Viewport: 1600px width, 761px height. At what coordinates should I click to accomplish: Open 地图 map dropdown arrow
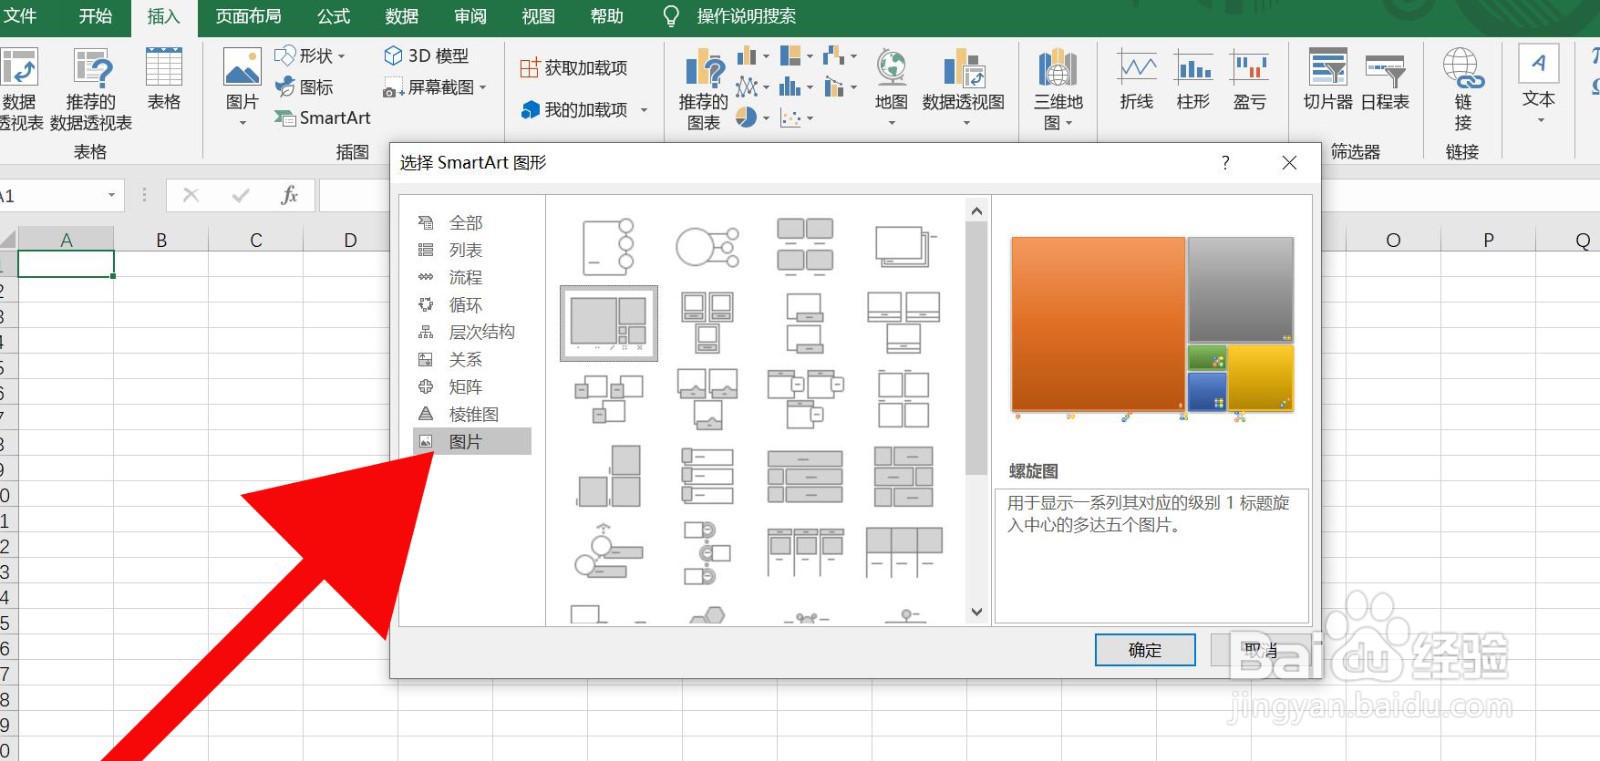pyautogui.click(x=891, y=123)
